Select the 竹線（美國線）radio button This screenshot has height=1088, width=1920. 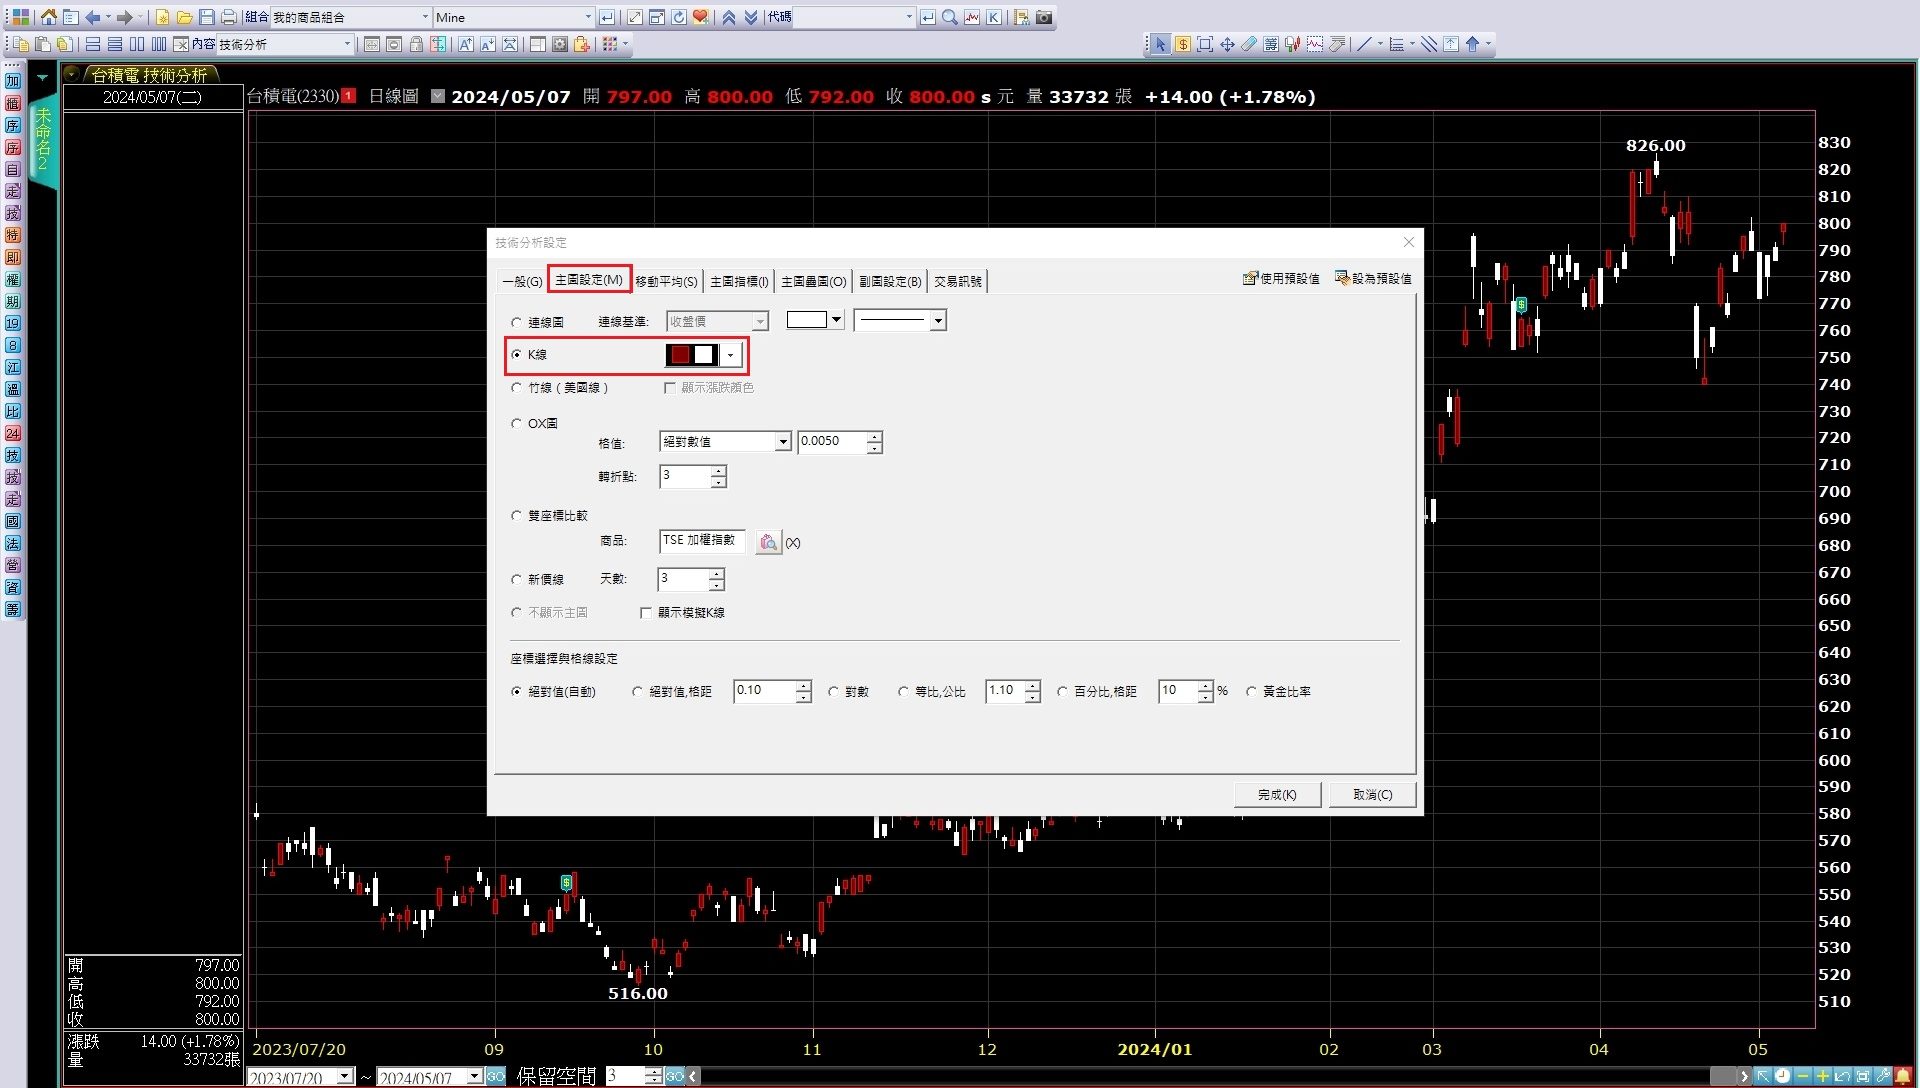(x=517, y=388)
